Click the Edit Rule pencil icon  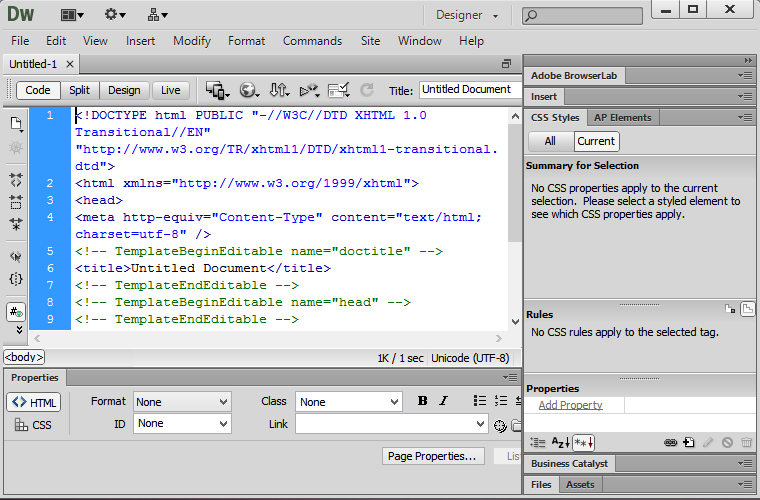[x=708, y=442]
